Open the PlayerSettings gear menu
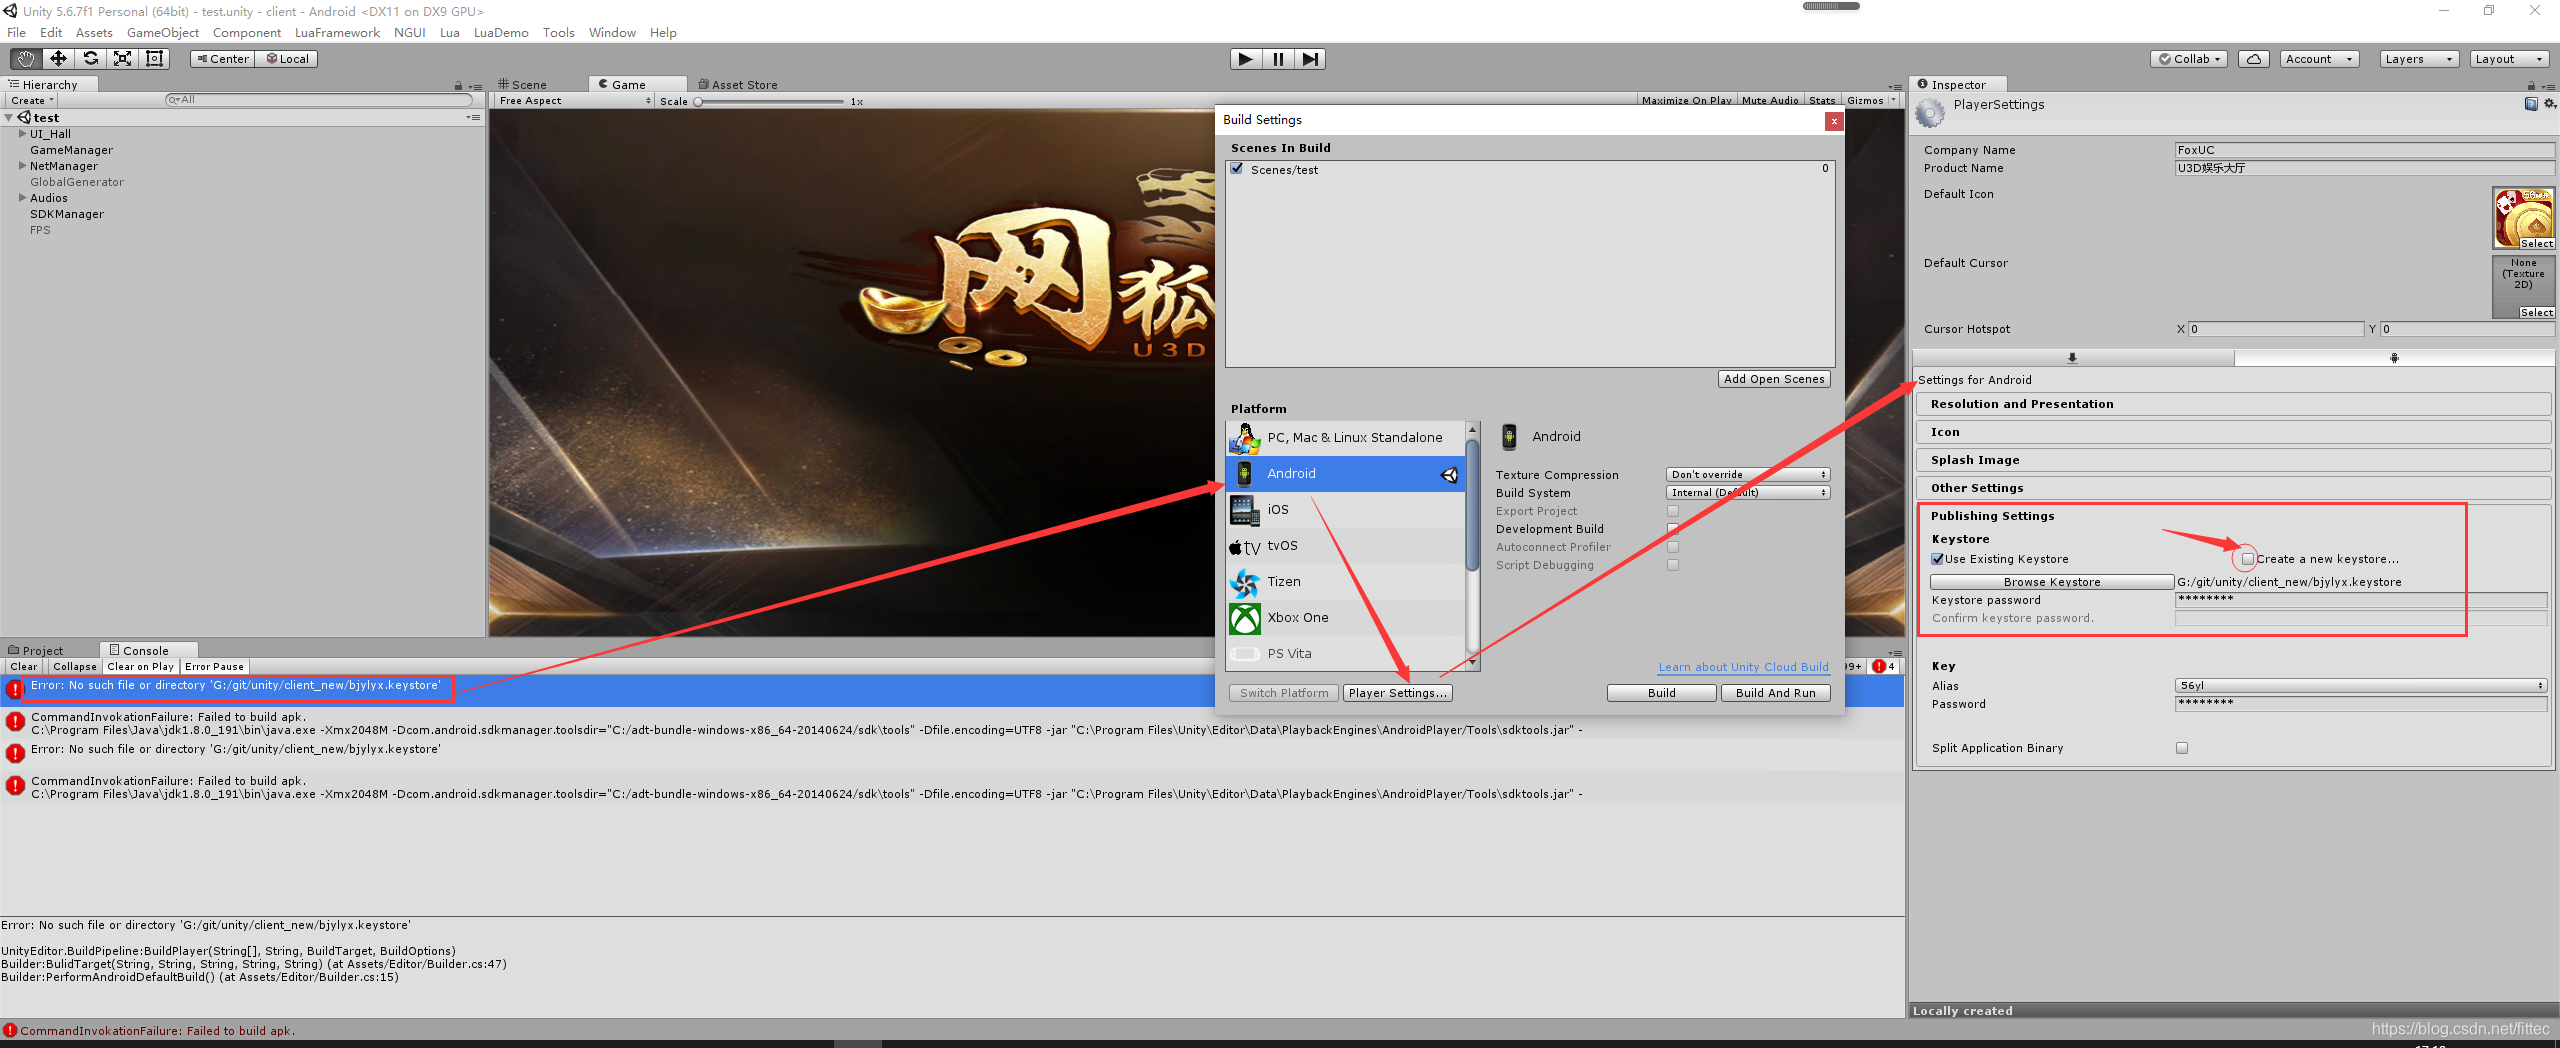 [x=2549, y=104]
